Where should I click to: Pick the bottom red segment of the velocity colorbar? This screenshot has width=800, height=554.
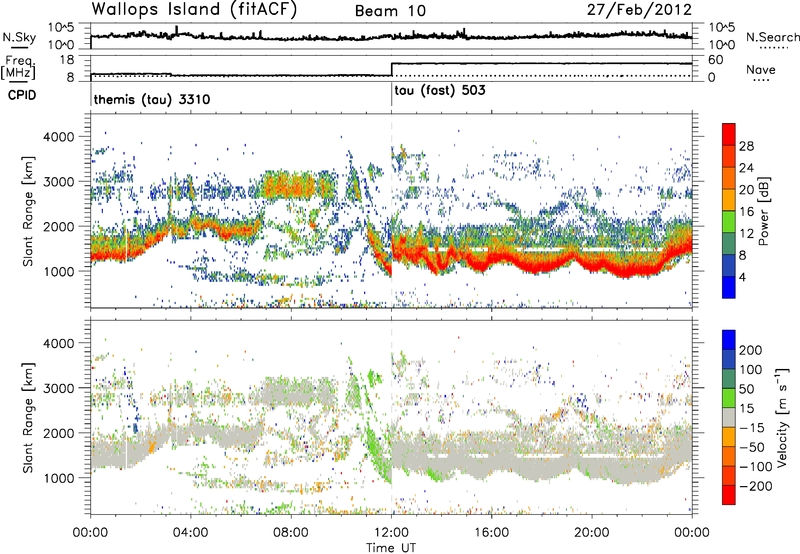click(729, 495)
